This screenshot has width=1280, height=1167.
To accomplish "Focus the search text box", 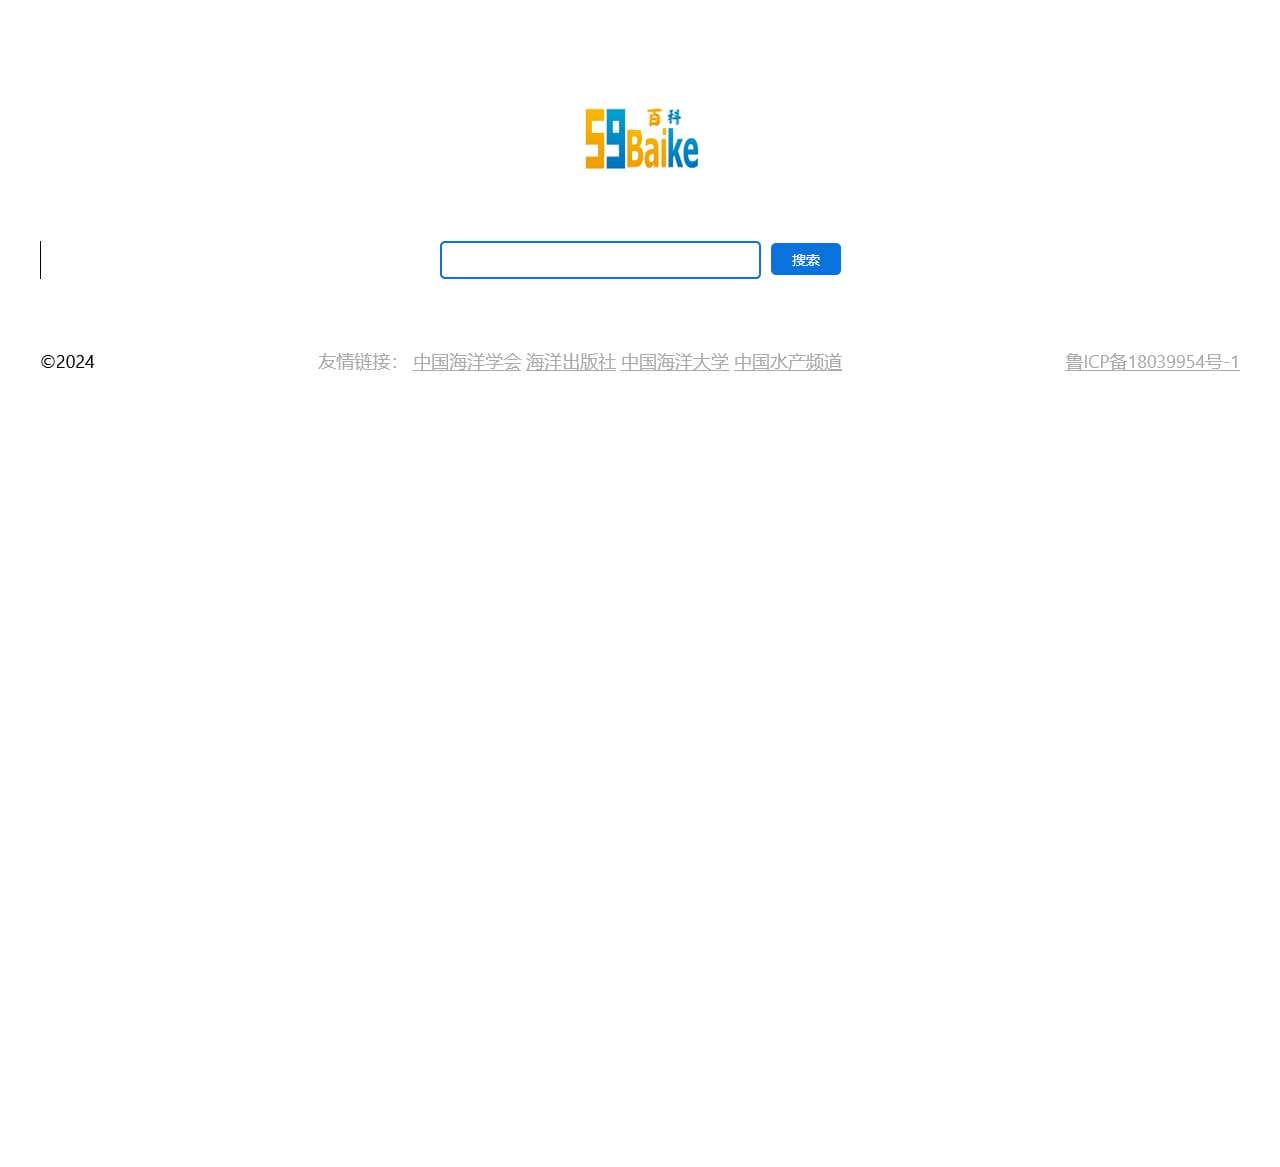I will tap(600, 260).
